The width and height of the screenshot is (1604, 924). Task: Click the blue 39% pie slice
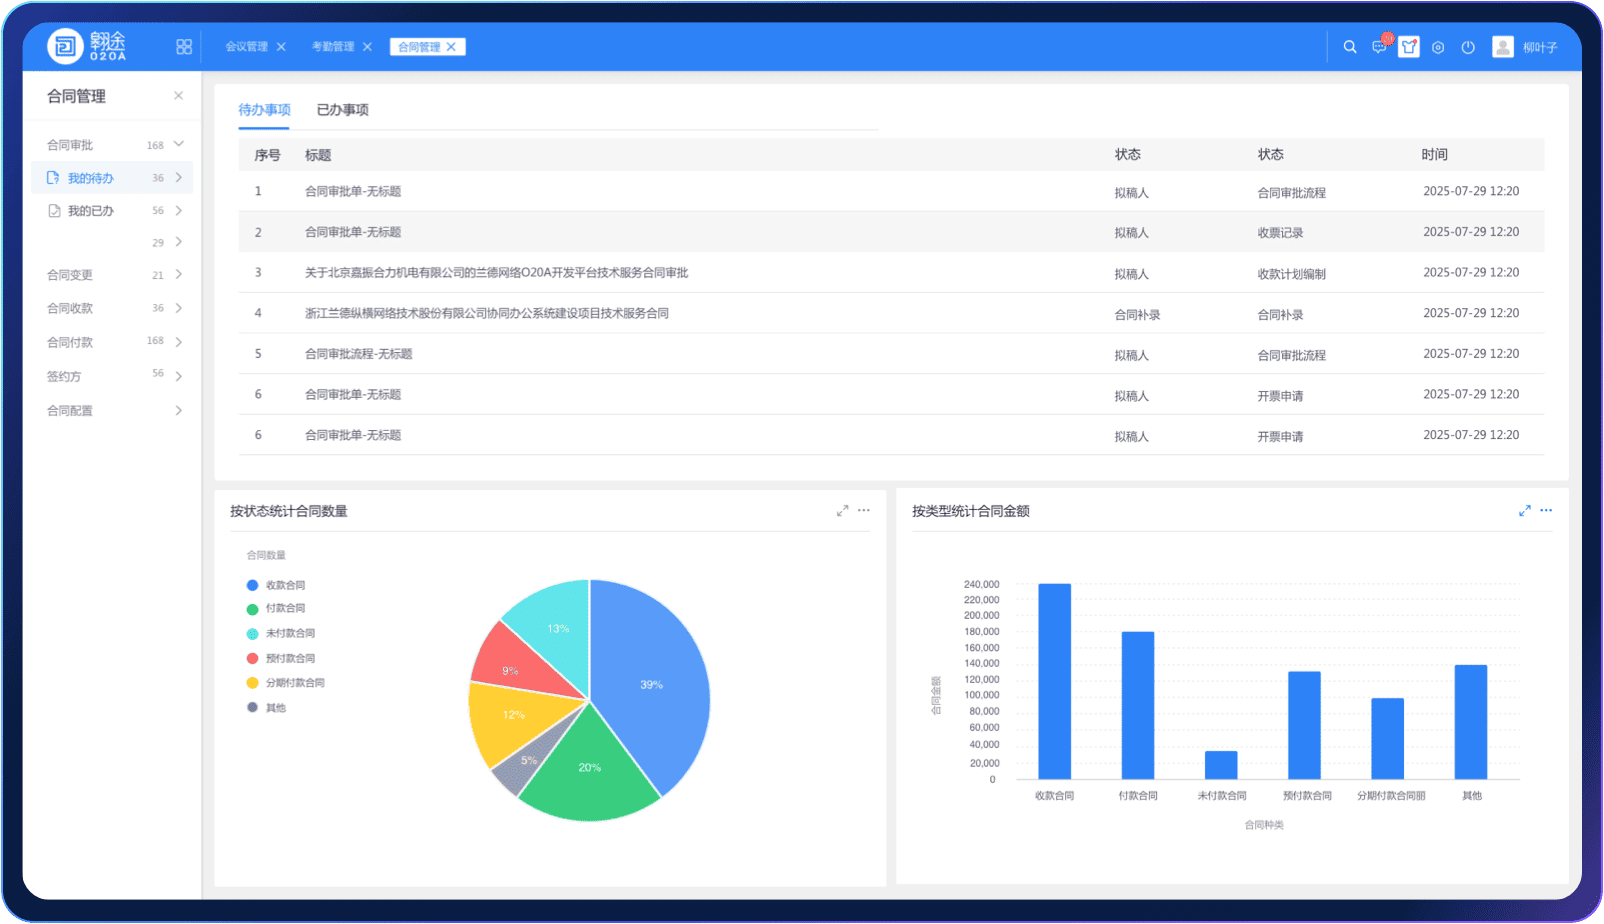tap(650, 685)
